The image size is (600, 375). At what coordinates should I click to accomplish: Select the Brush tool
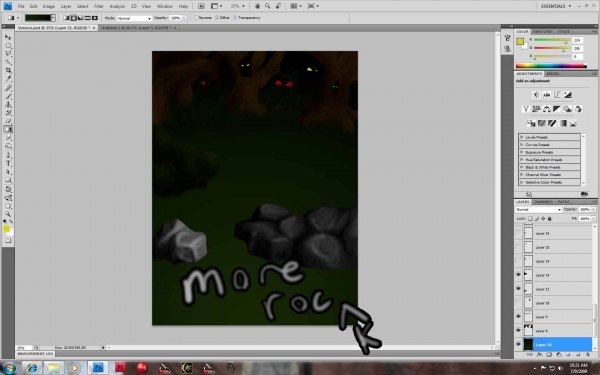[x=8, y=96]
